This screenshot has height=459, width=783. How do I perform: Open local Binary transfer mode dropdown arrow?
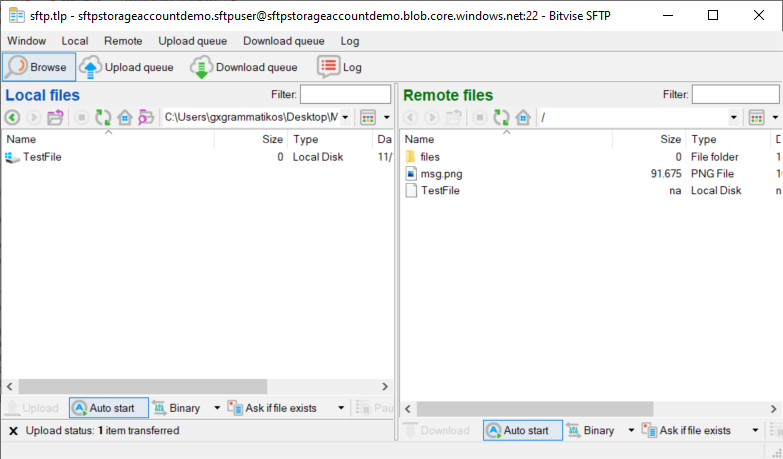tap(217, 408)
